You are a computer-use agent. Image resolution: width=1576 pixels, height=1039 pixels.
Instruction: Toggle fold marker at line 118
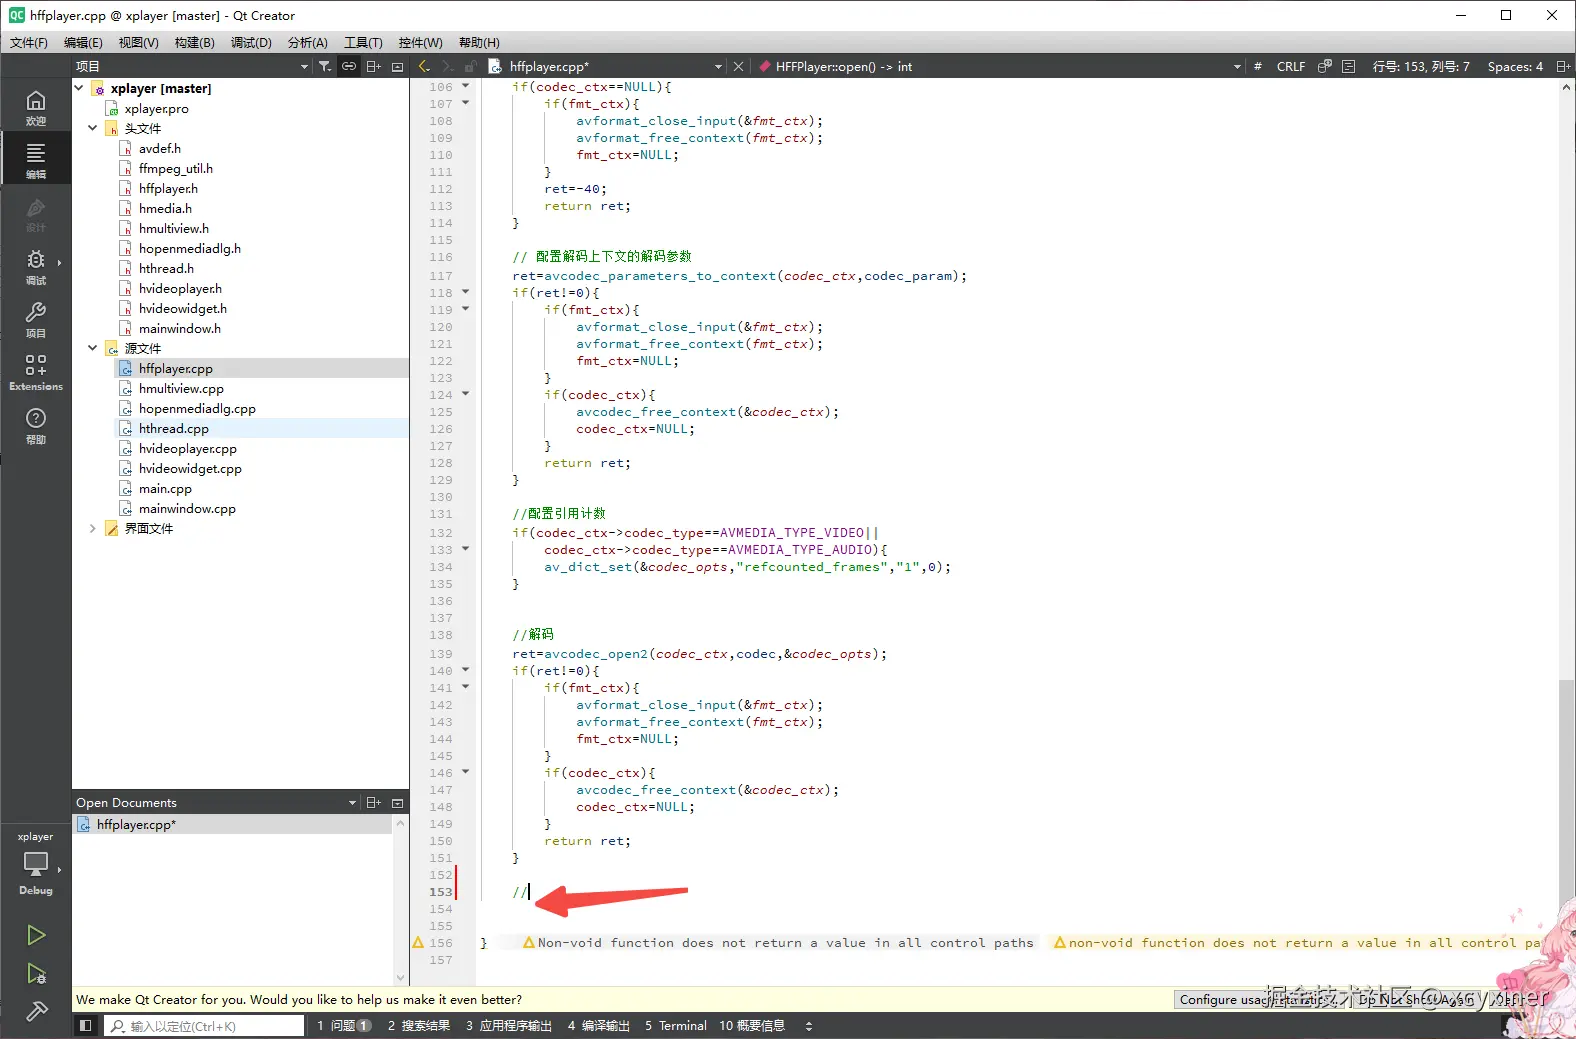[466, 292]
